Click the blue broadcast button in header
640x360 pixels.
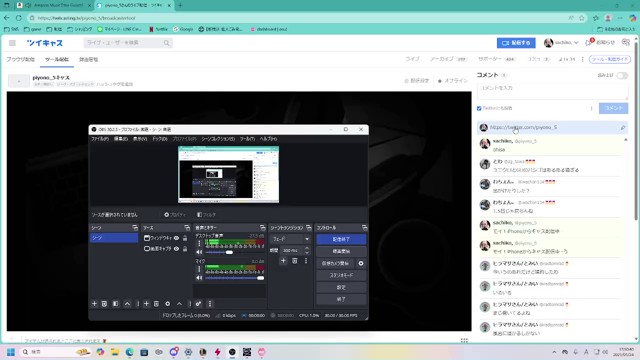click(516, 42)
